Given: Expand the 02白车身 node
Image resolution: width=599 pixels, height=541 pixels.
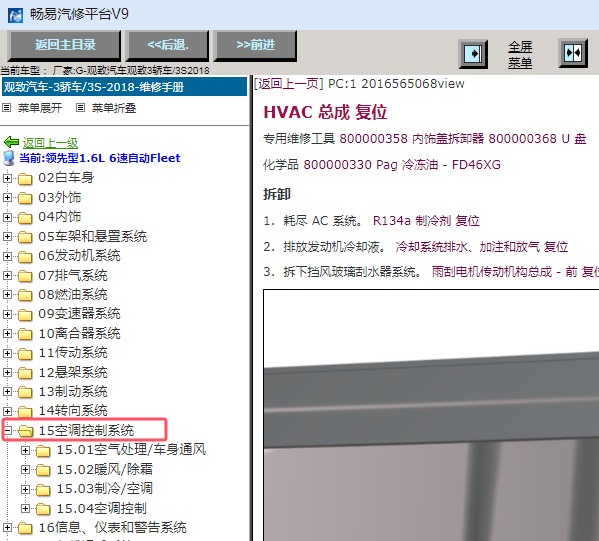Looking at the screenshot, I should [7, 178].
